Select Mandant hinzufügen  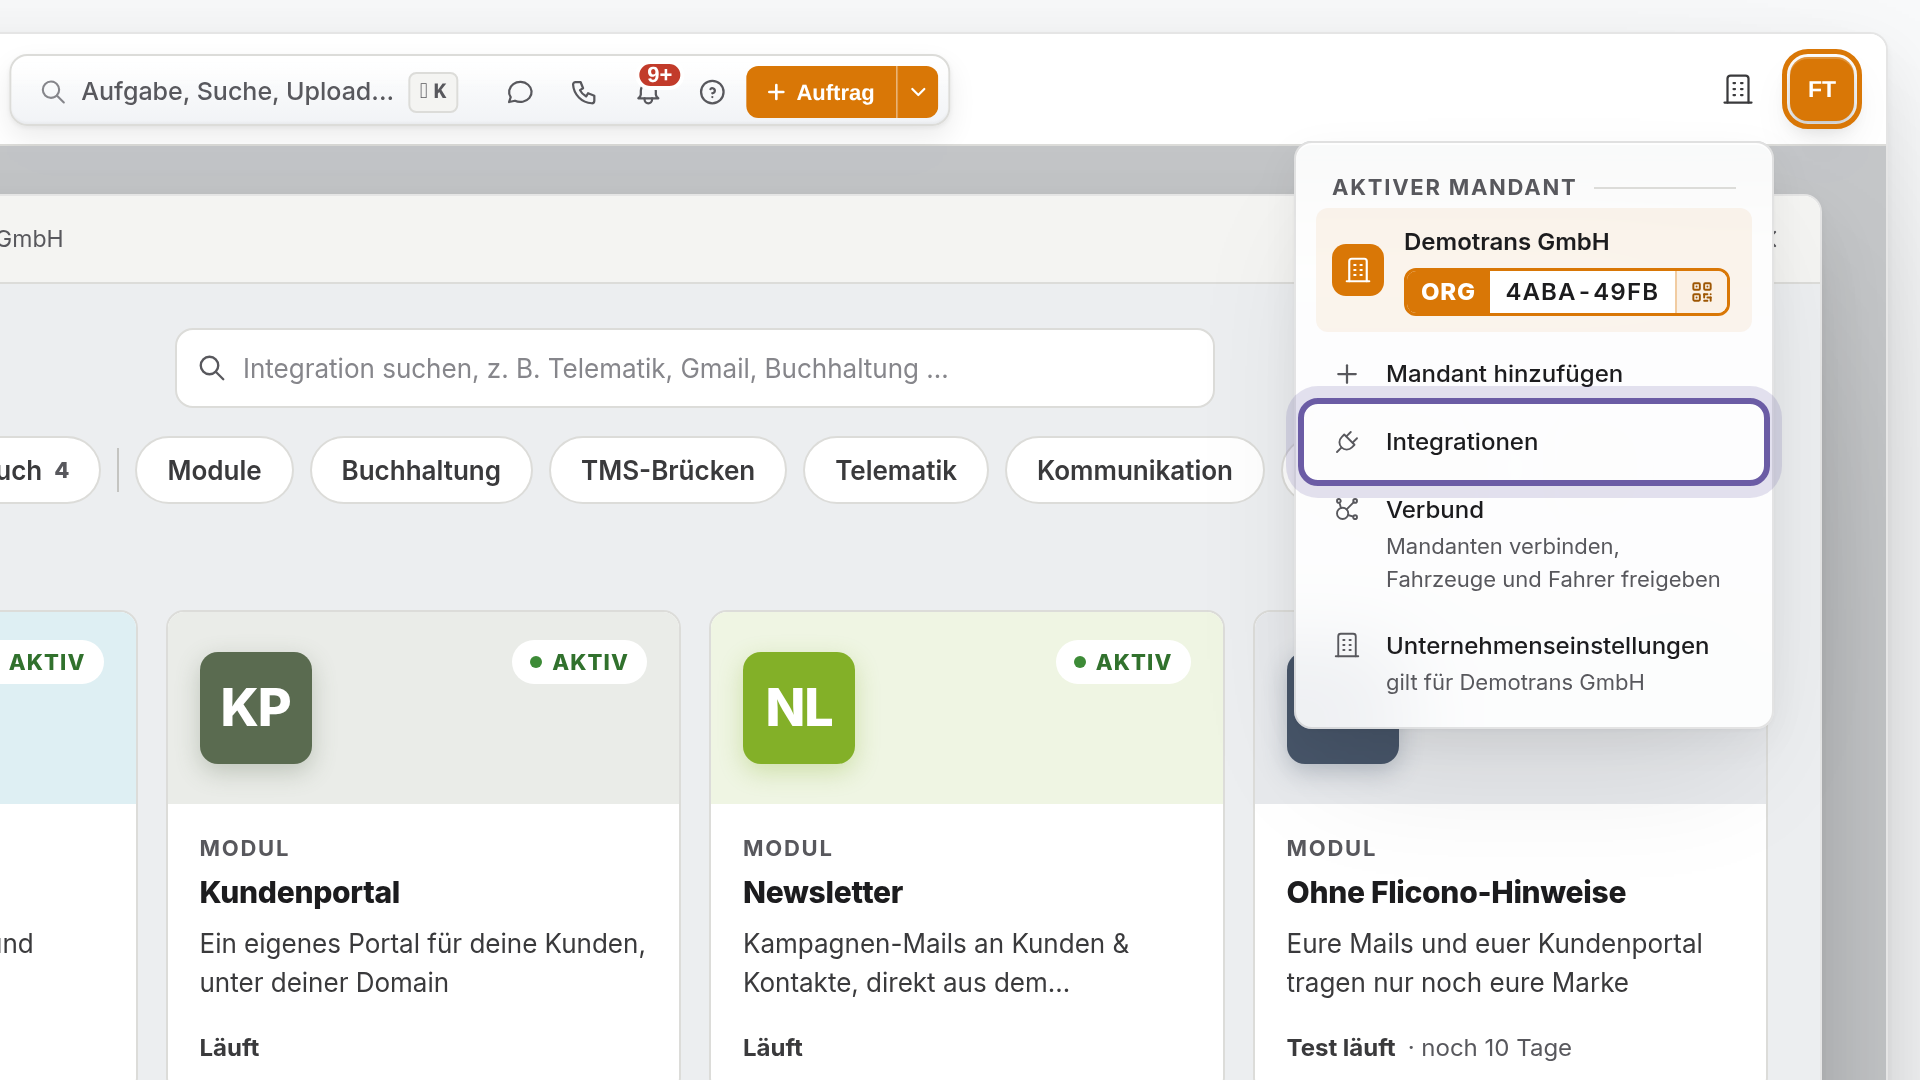click(1533, 374)
